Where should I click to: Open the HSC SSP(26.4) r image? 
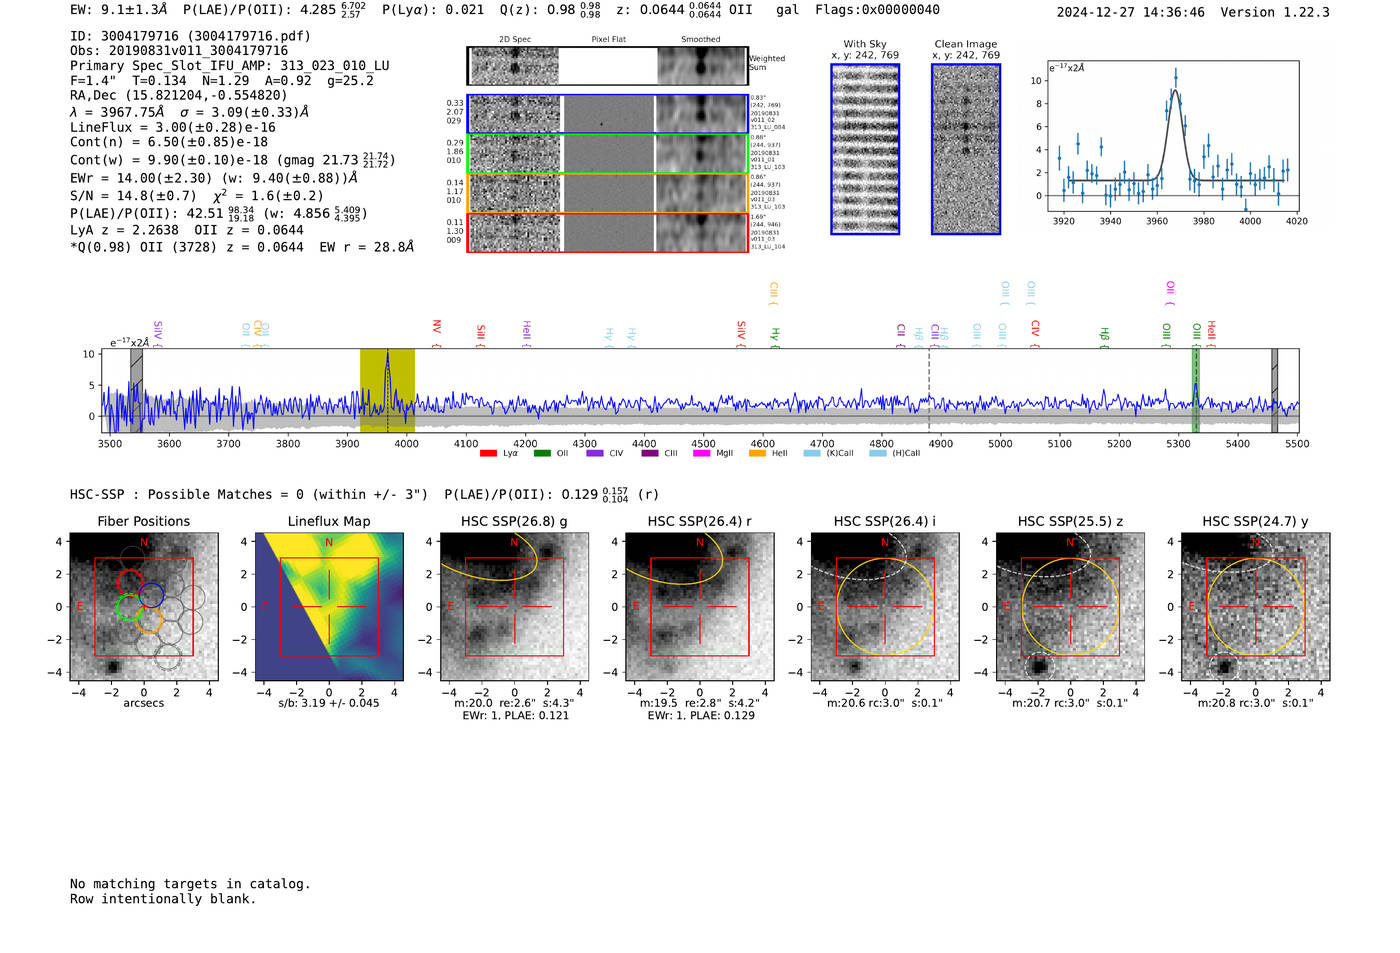coord(699,607)
